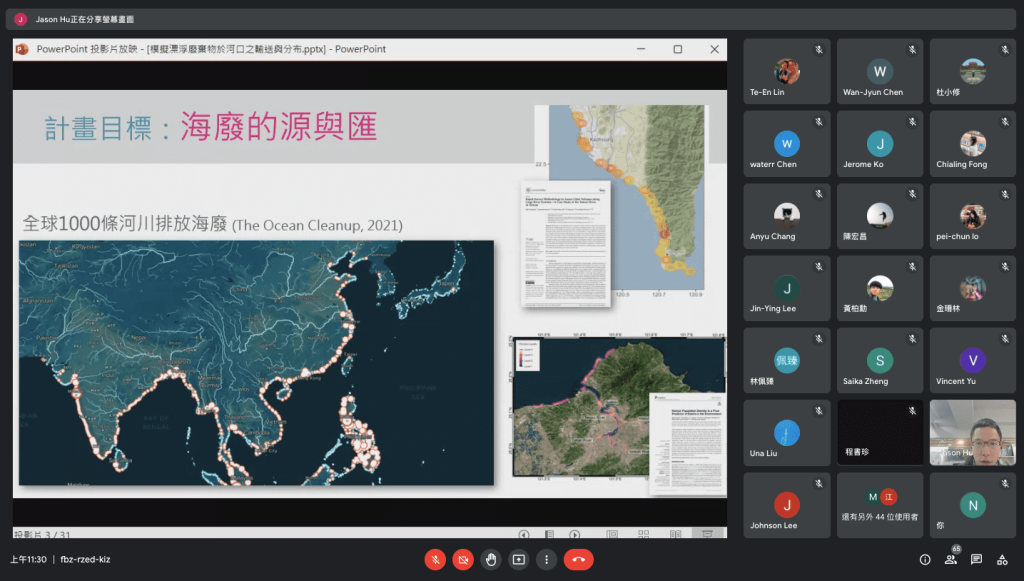This screenshot has height=581, width=1024.
Task: Turn on the camera in call controls
Action: point(463,559)
